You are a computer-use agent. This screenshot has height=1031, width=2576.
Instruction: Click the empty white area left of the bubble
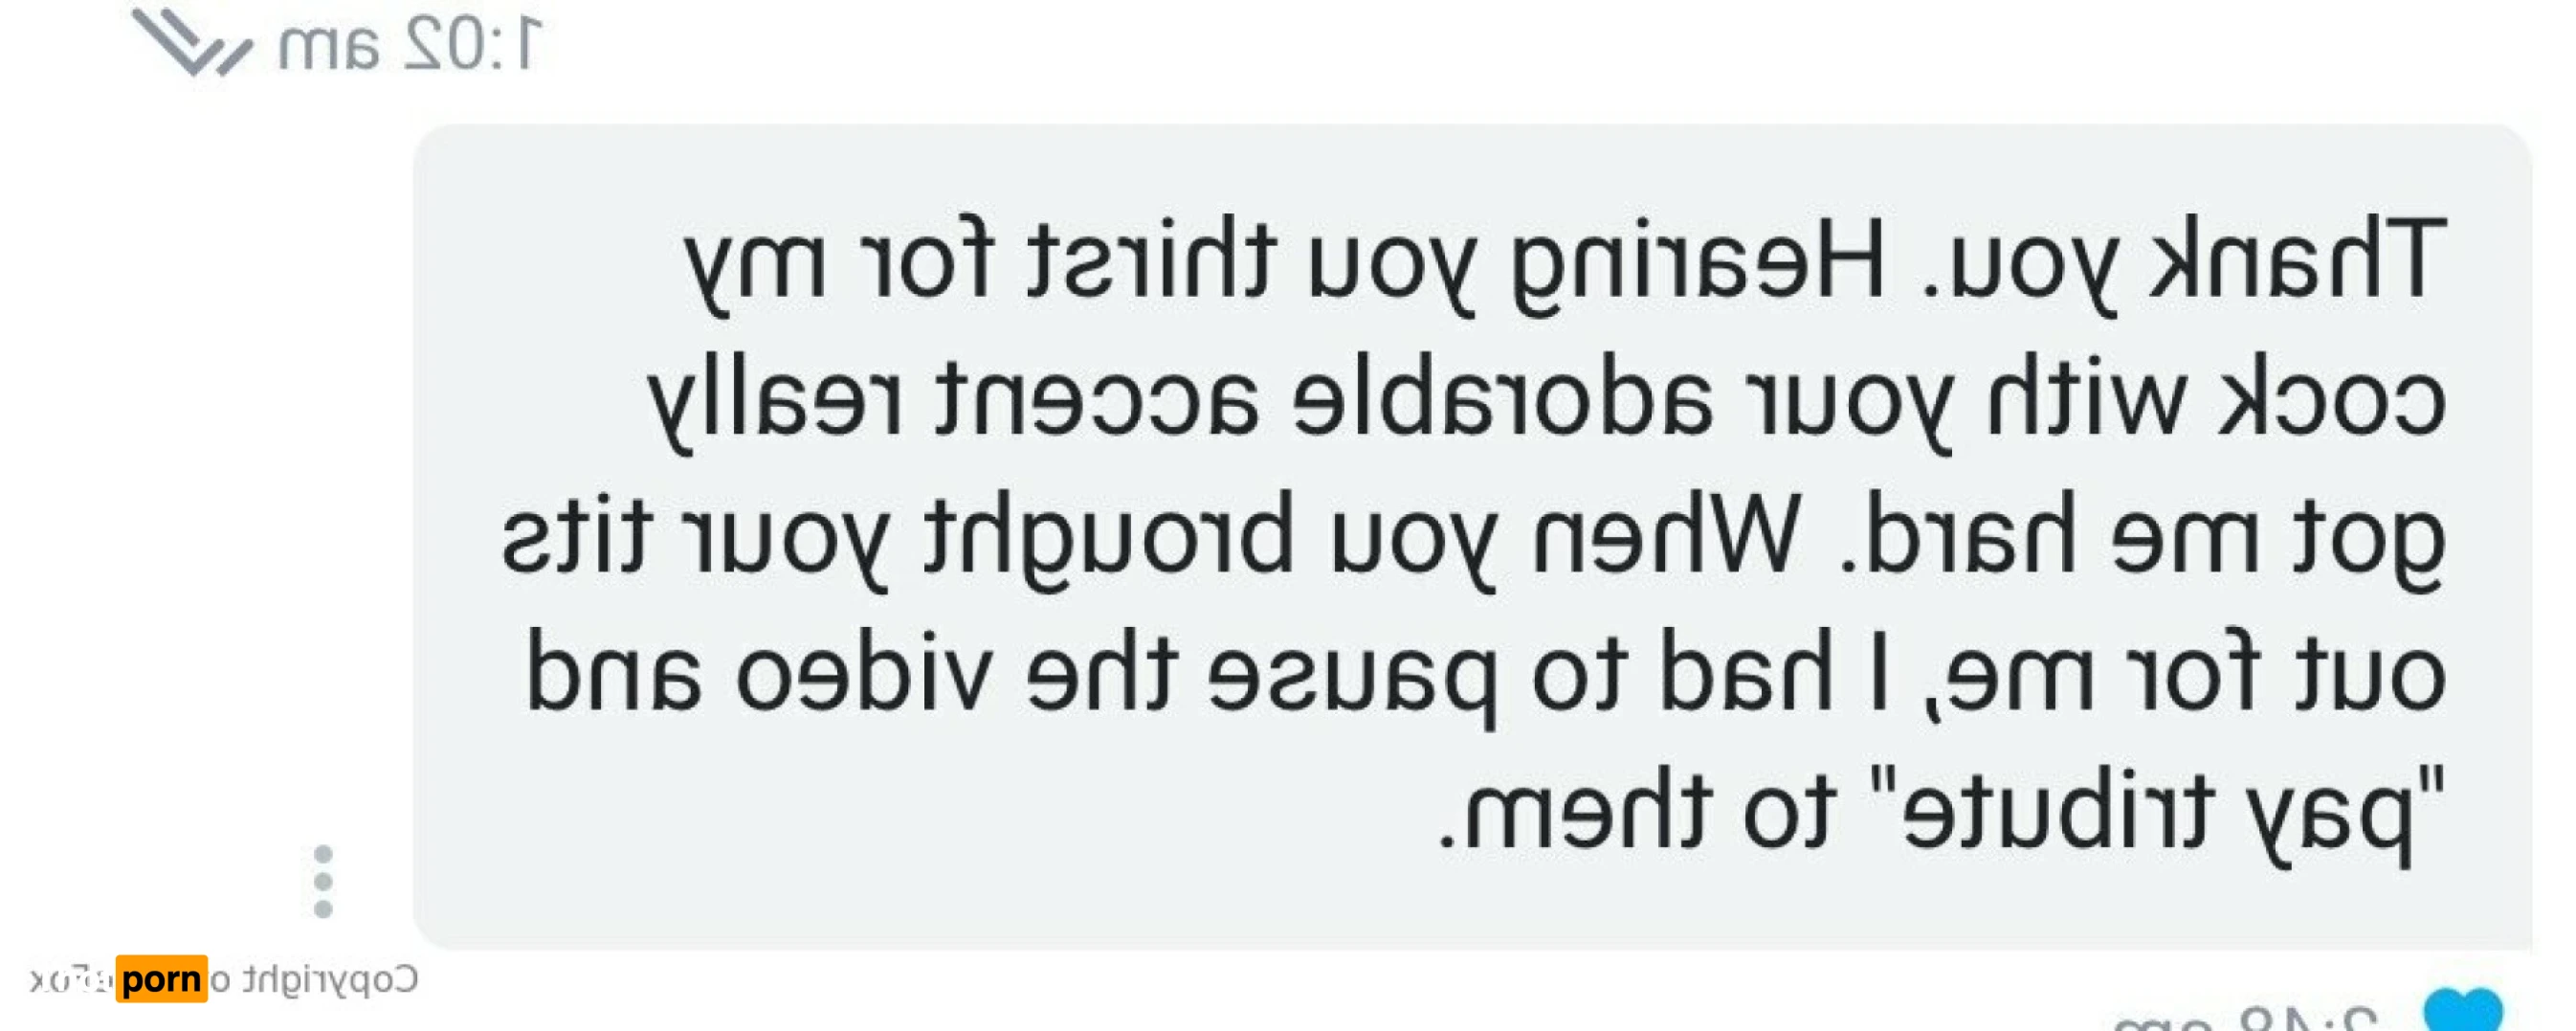200,500
